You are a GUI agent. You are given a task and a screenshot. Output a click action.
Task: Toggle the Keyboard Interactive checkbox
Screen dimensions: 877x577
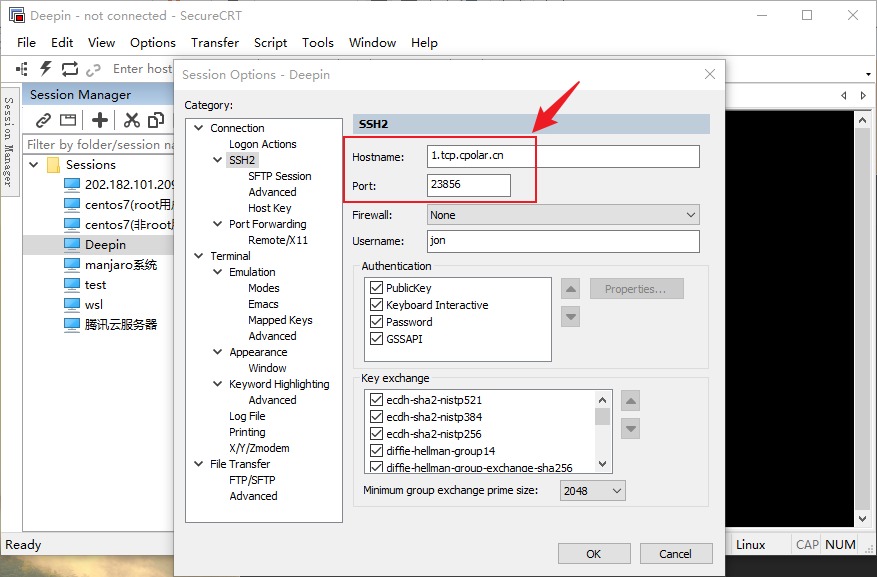coord(376,305)
